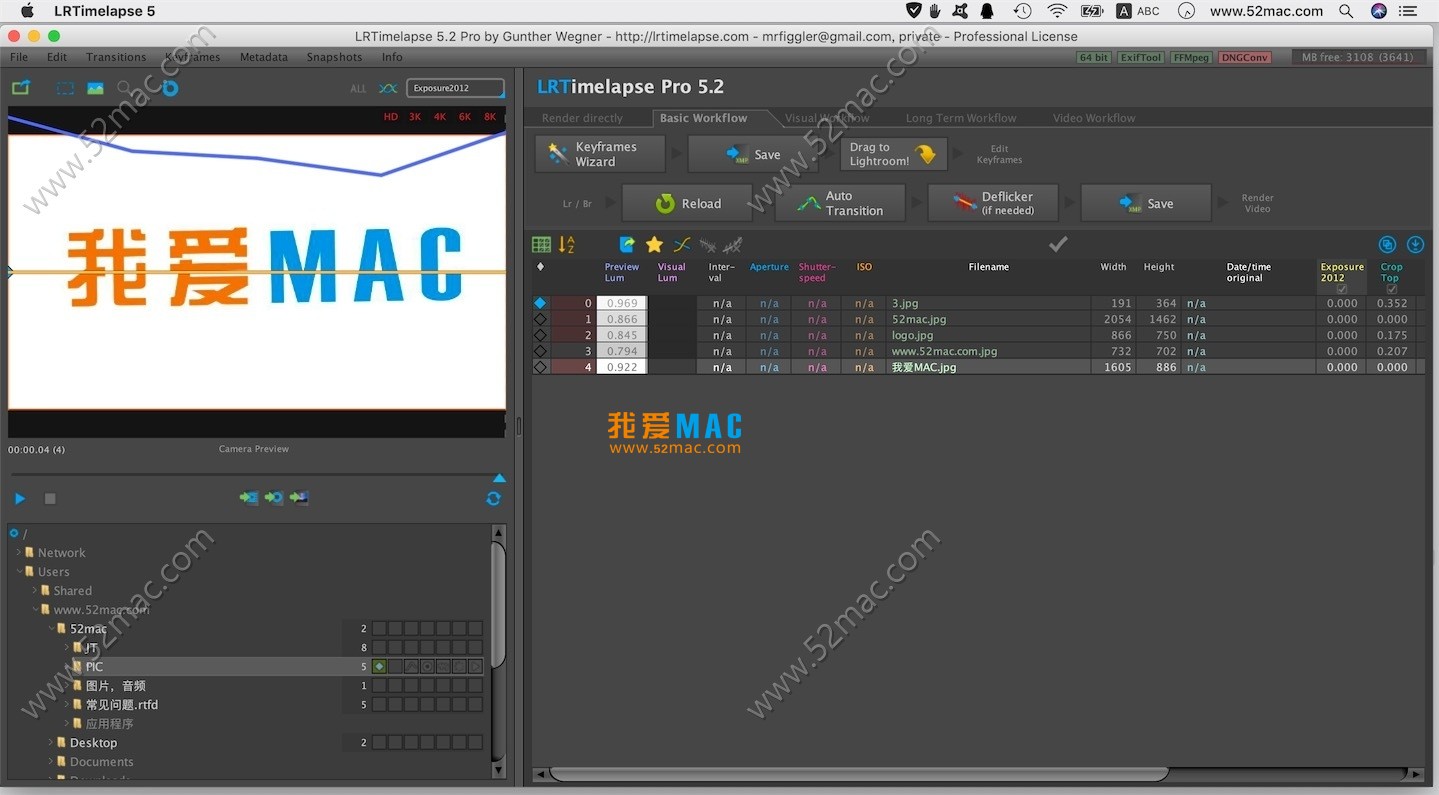Click the A-Z sort icon
The height and width of the screenshot is (795, 1439).
click(567, 244)
